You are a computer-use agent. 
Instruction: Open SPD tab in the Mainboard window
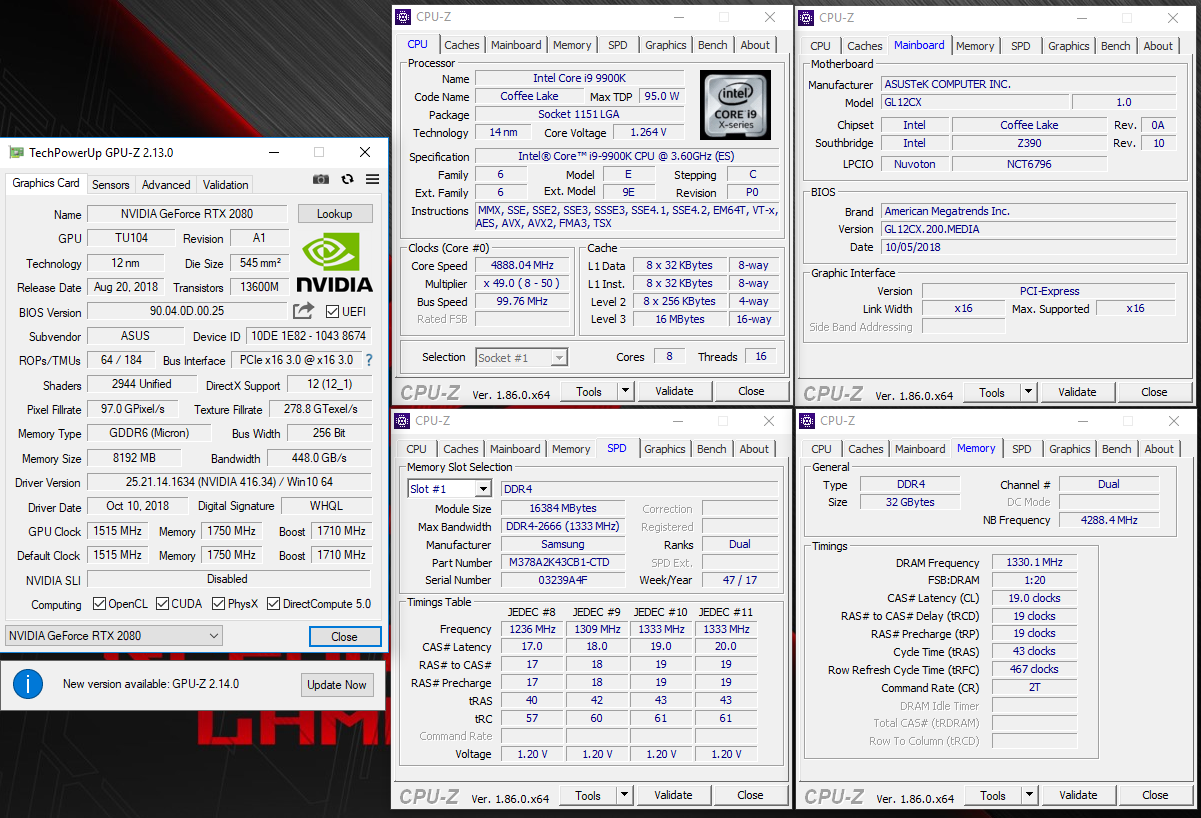[1020, 46]
